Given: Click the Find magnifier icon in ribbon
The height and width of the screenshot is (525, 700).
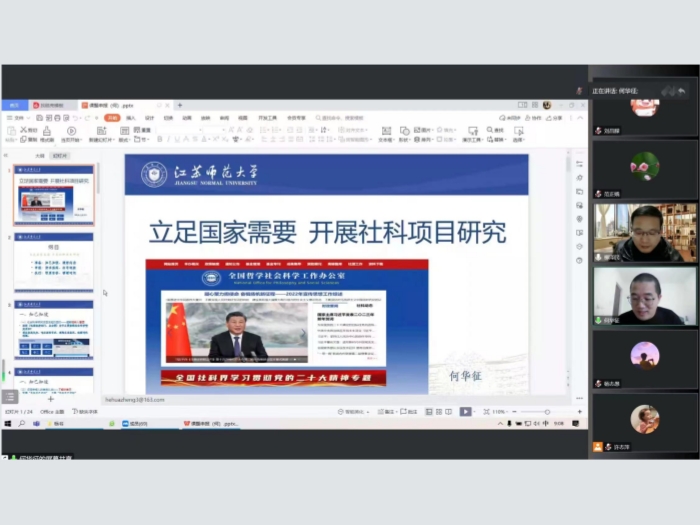Looking at the screenshot, I should [490, 129].
